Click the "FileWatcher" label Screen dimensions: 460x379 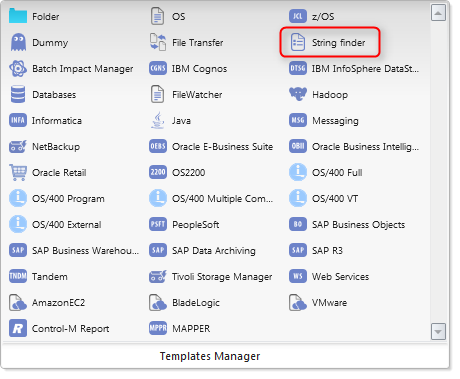click(x=197, y=95)
